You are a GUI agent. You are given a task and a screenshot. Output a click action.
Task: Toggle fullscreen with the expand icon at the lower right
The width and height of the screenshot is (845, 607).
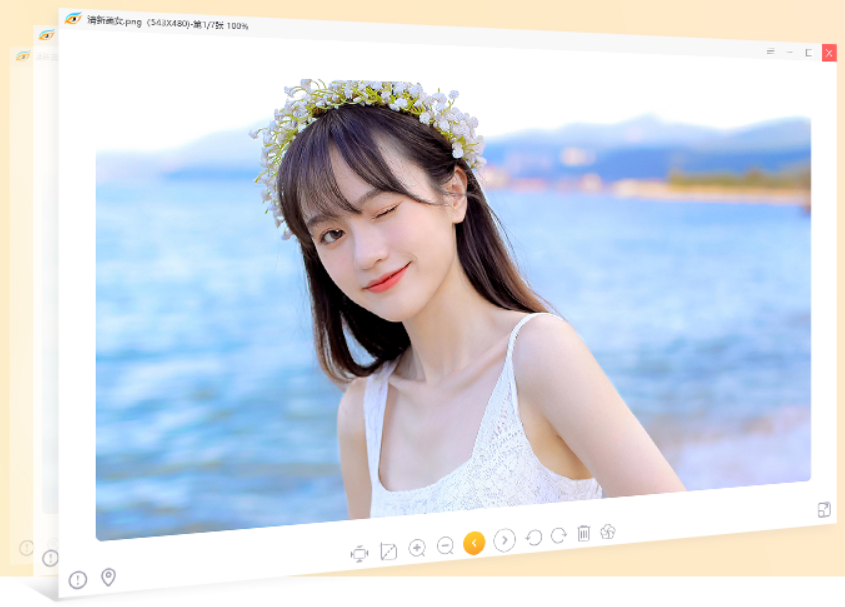824,509
